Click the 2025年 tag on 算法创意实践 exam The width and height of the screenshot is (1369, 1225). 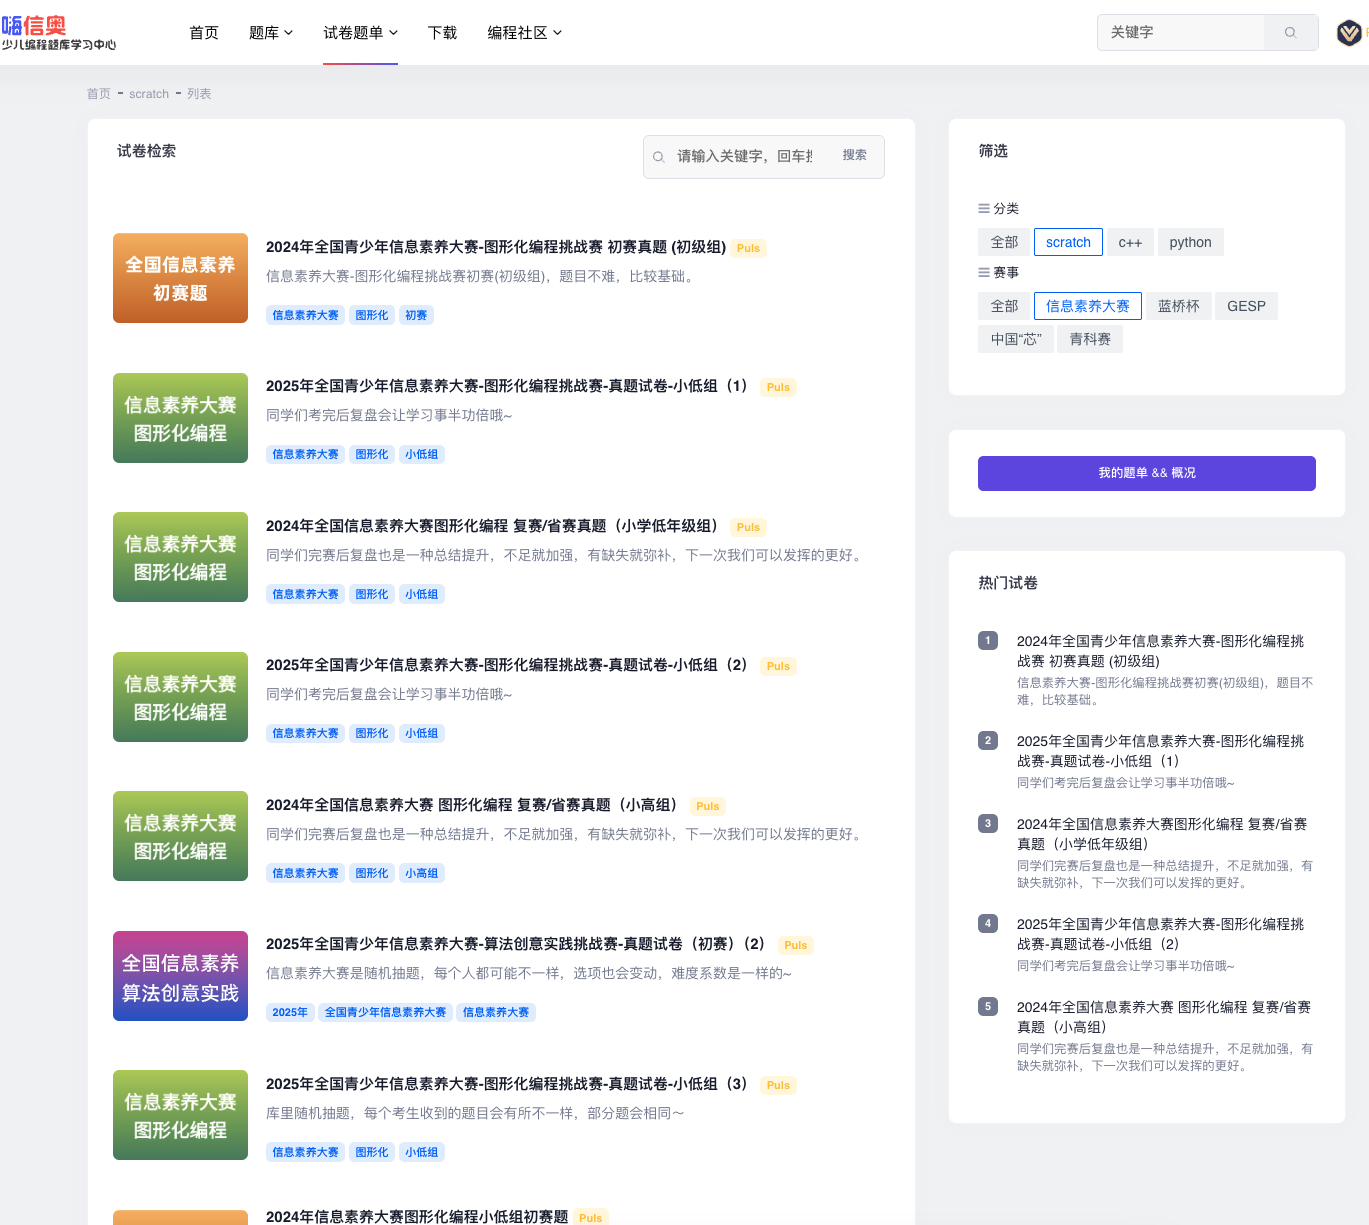click(290, 1012)
